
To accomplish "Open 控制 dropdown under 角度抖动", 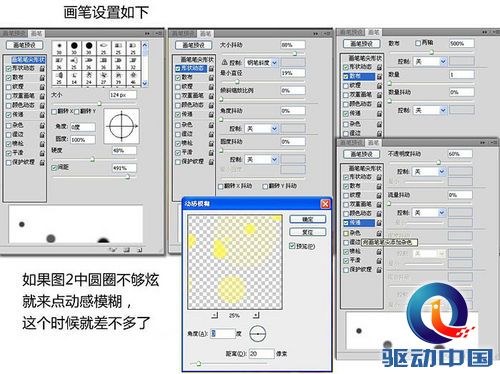I will coord(261,129).
